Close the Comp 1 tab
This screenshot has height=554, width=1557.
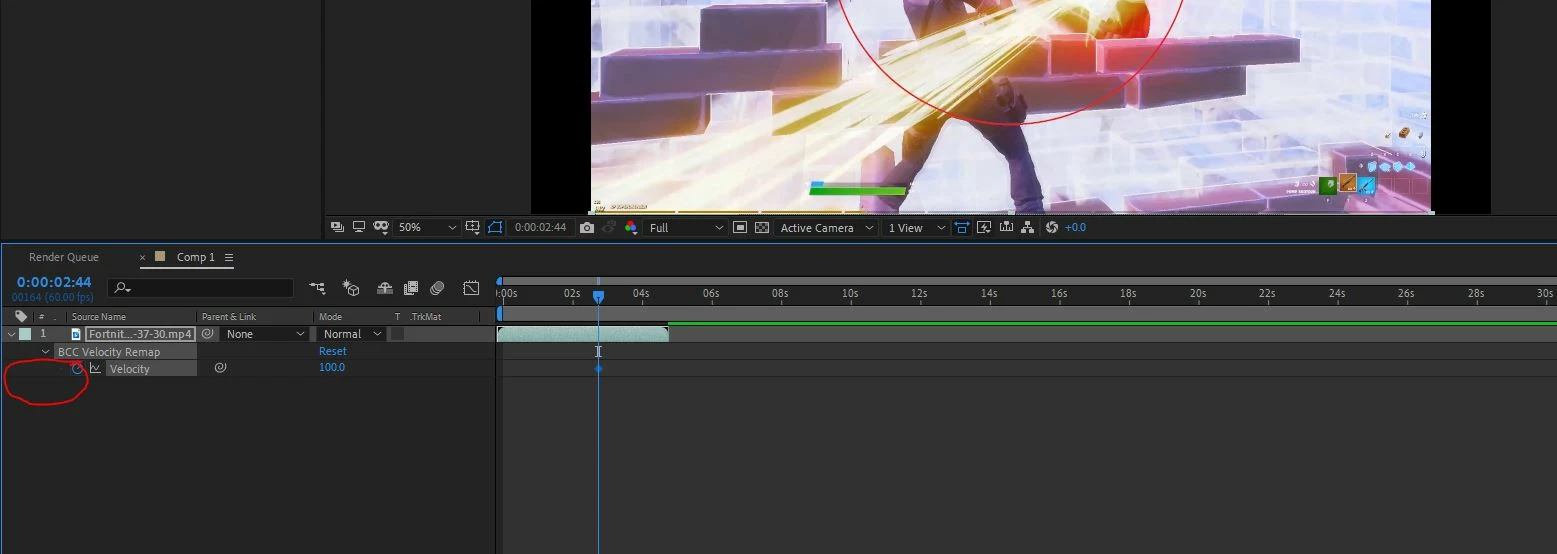point(142,257)
